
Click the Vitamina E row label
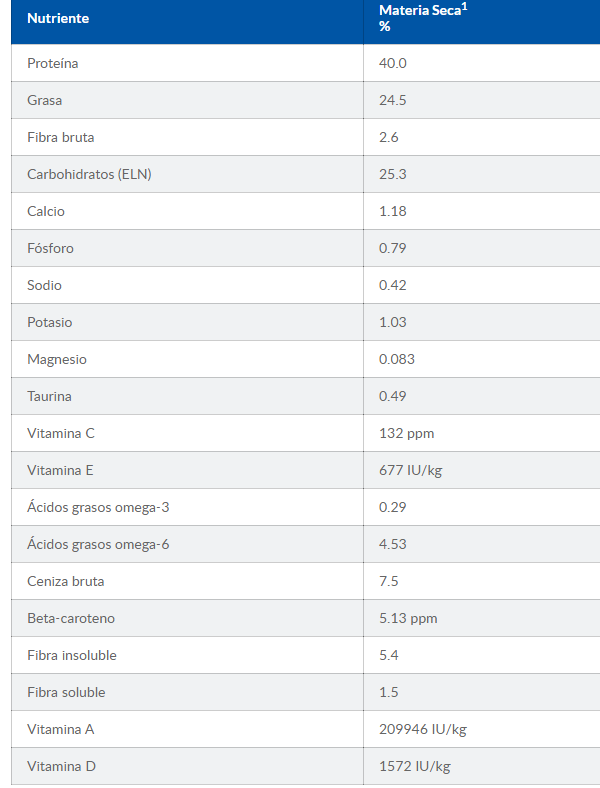[60, 470]
